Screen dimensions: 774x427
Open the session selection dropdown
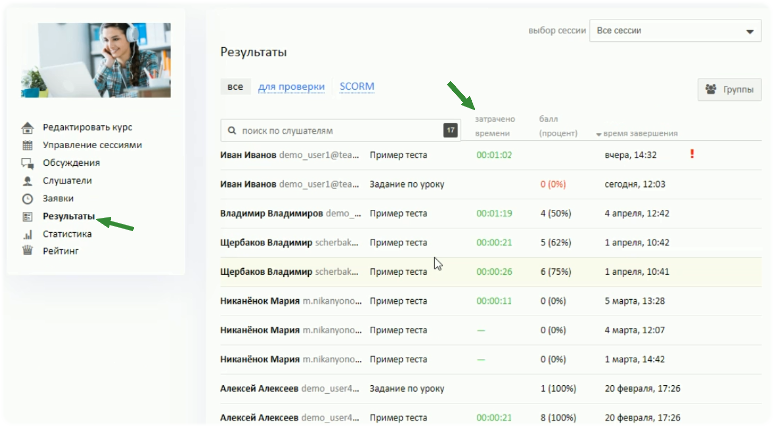676,31
